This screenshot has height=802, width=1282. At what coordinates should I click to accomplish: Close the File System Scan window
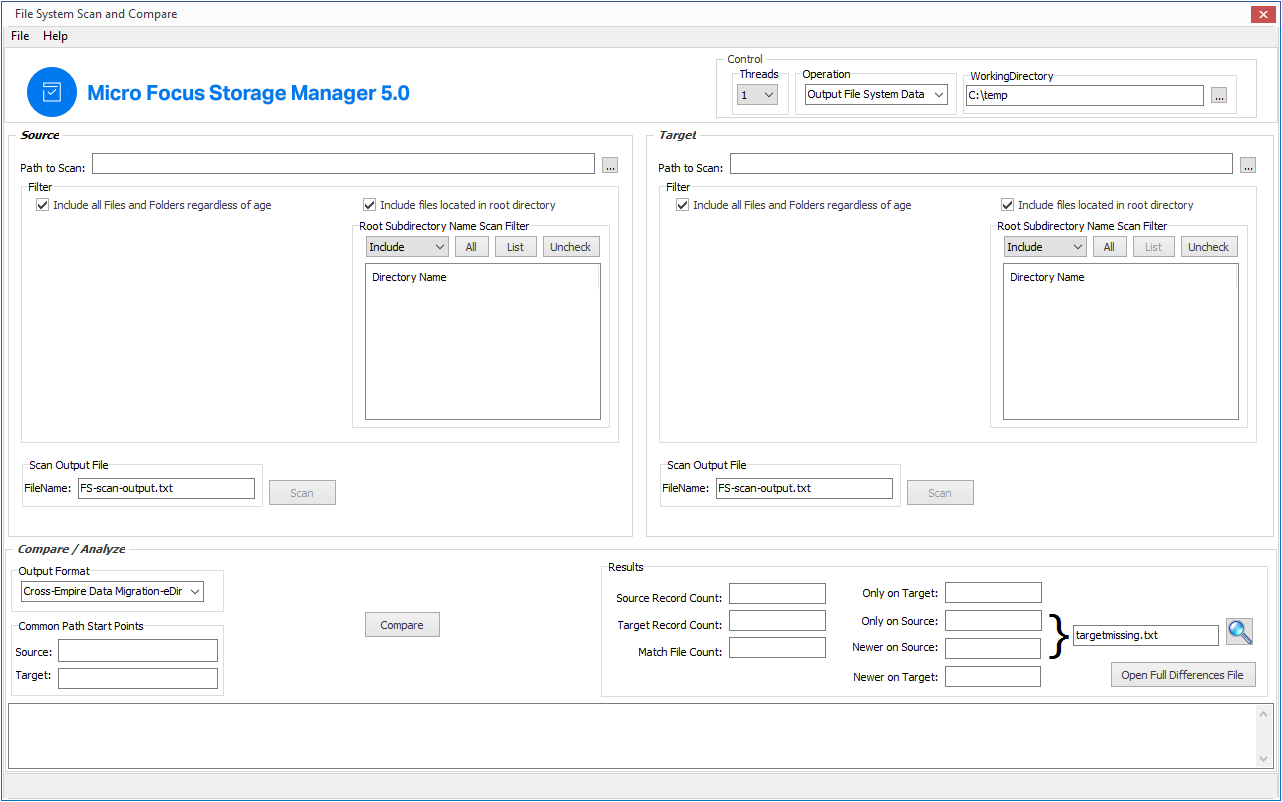1262,14
